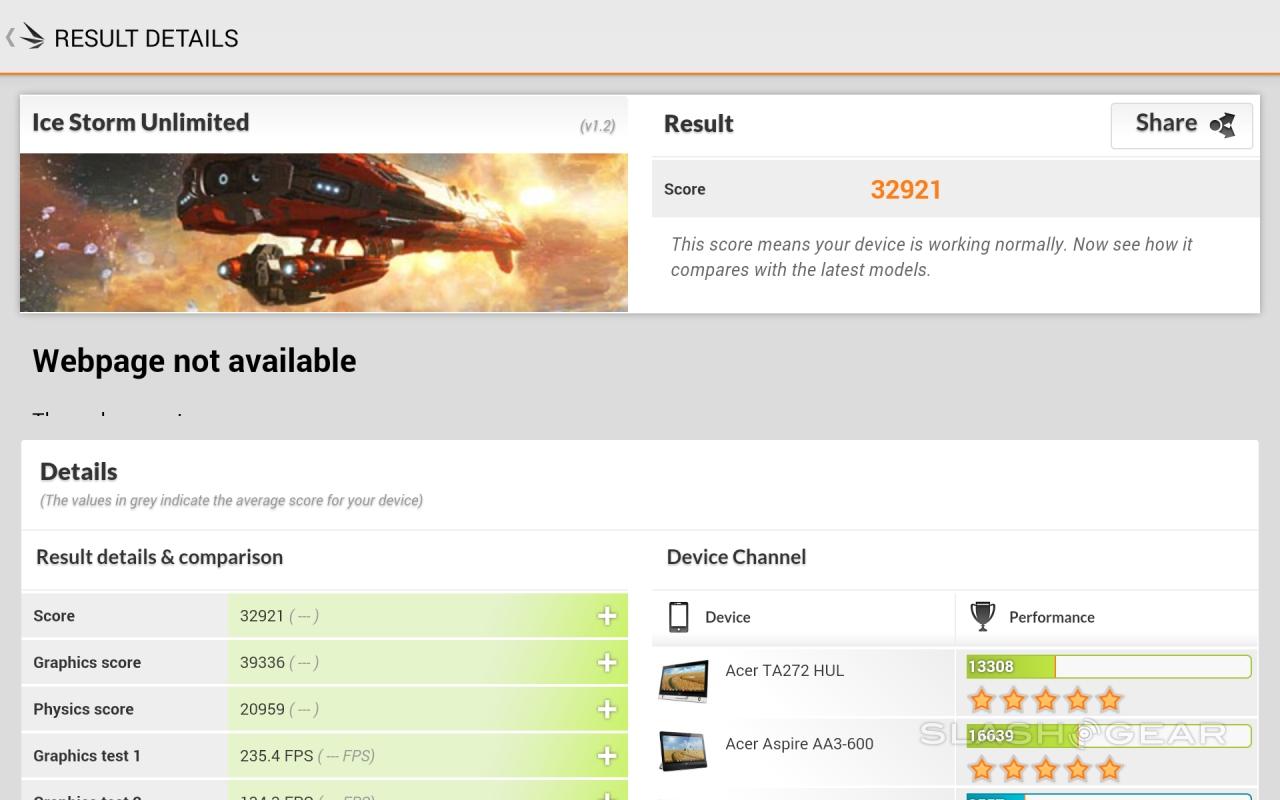Select the Acer TA272 HUL device name
Viewport: 1280px width, 800px height.
(784, 671)
